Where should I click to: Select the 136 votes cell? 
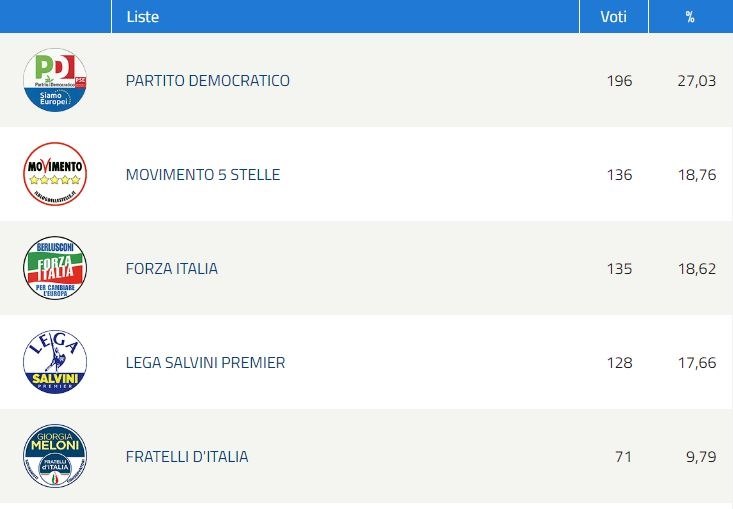(619, 174)
